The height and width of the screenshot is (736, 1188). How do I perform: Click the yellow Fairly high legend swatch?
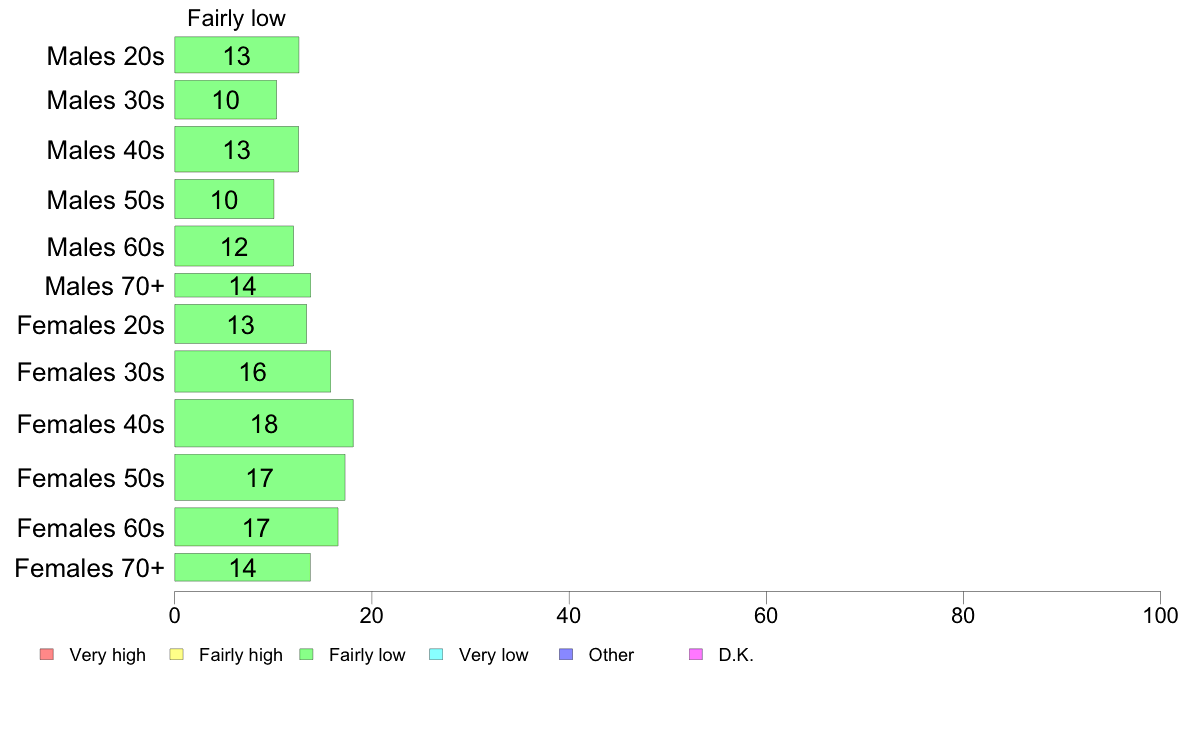[x=177, y=654]
